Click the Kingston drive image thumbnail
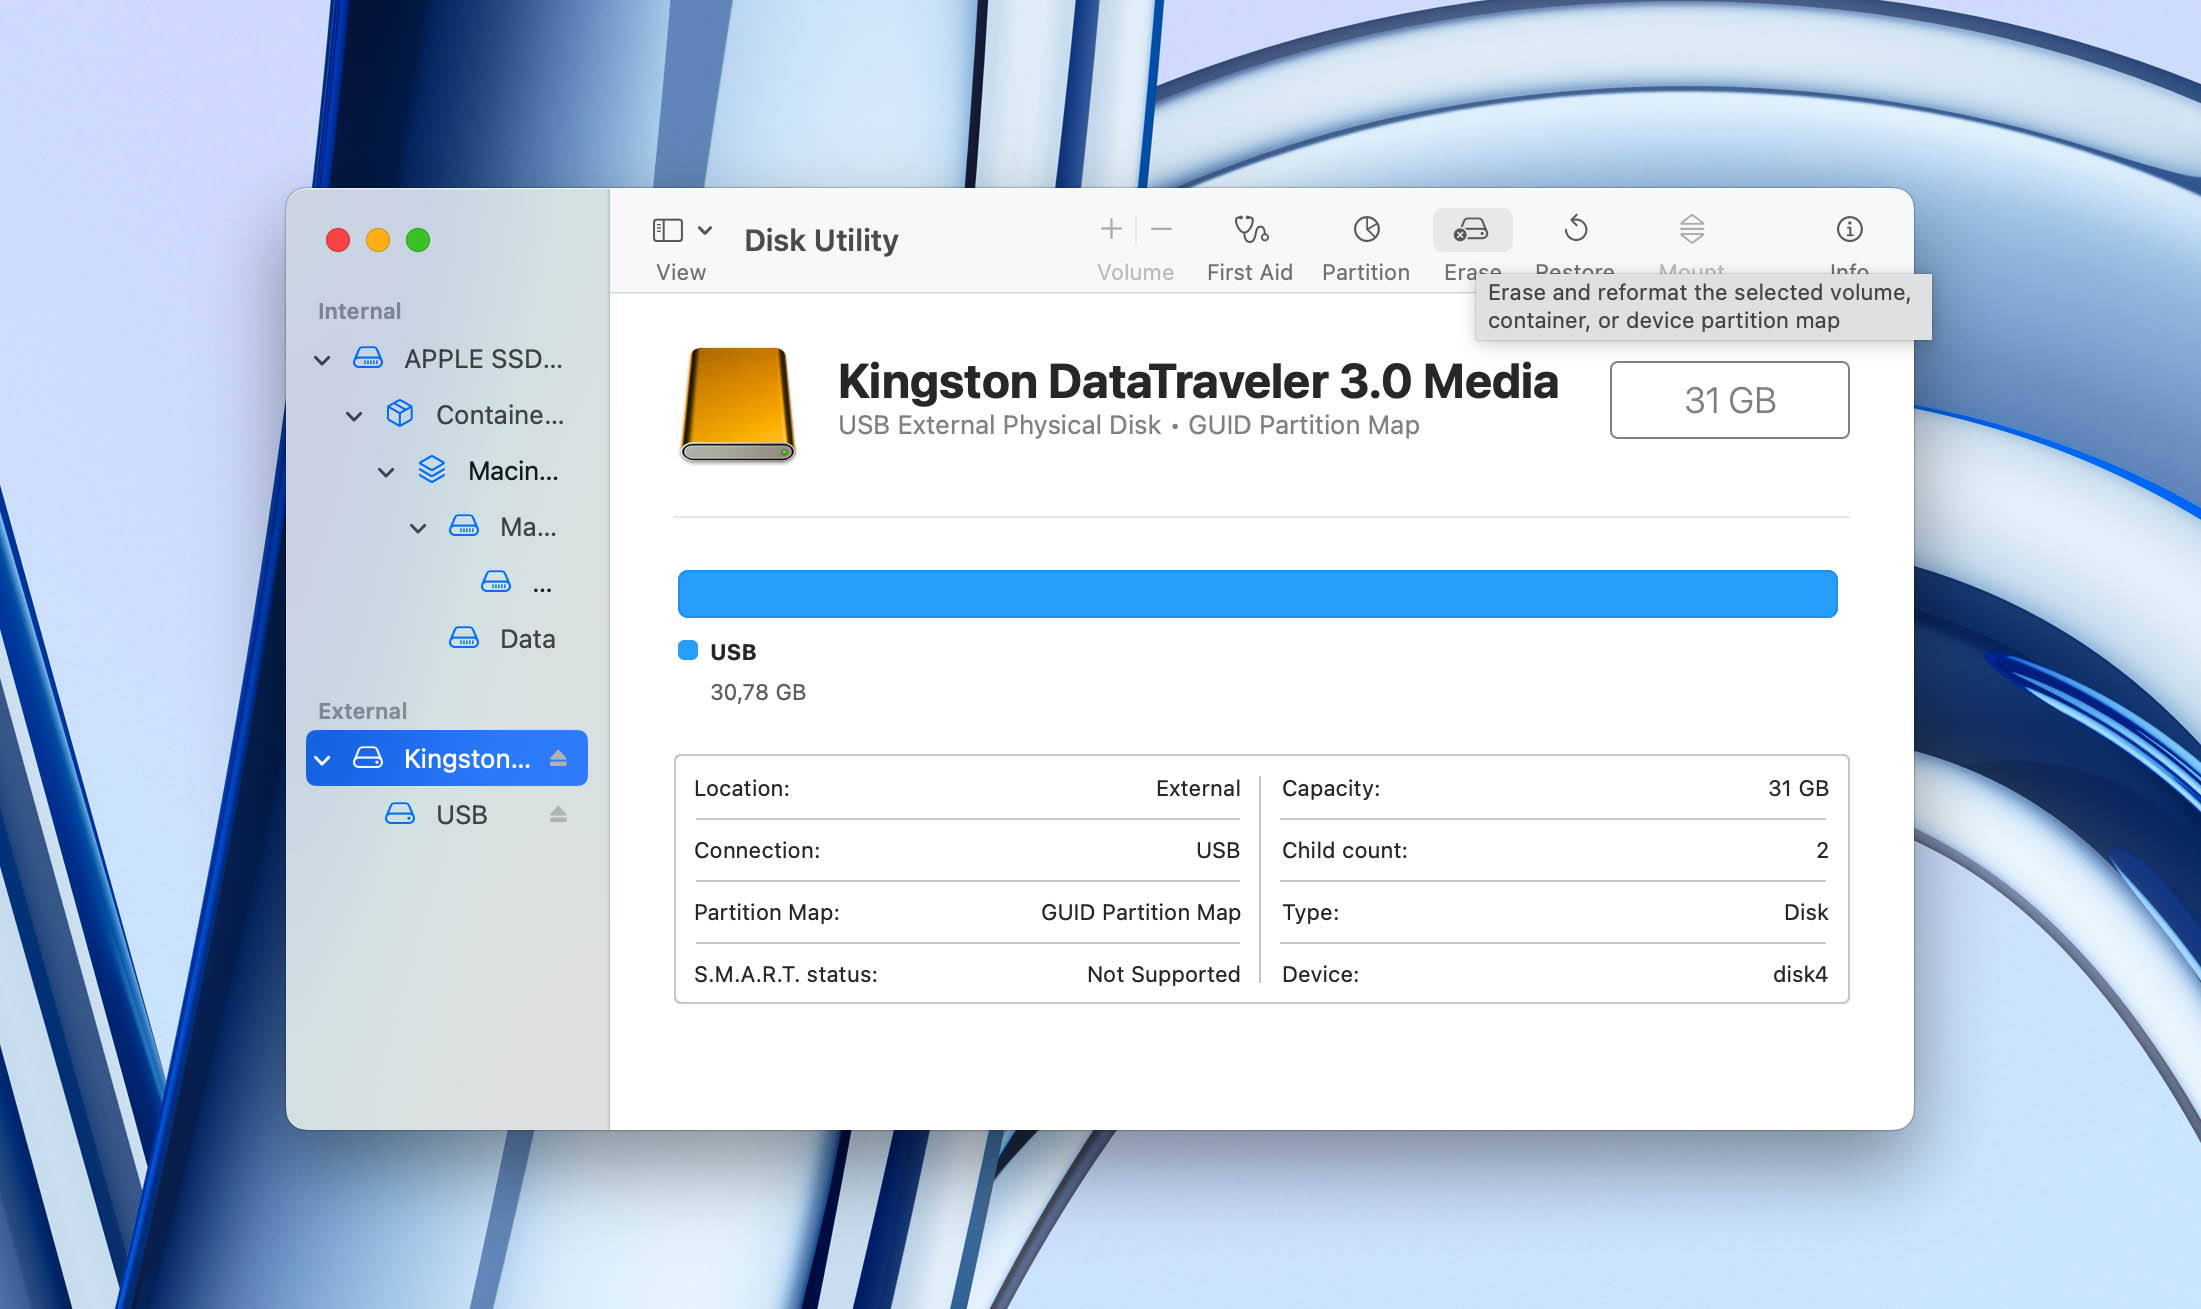The width and height of the screenshot is (2201, 1309). [x=738, y=404]
